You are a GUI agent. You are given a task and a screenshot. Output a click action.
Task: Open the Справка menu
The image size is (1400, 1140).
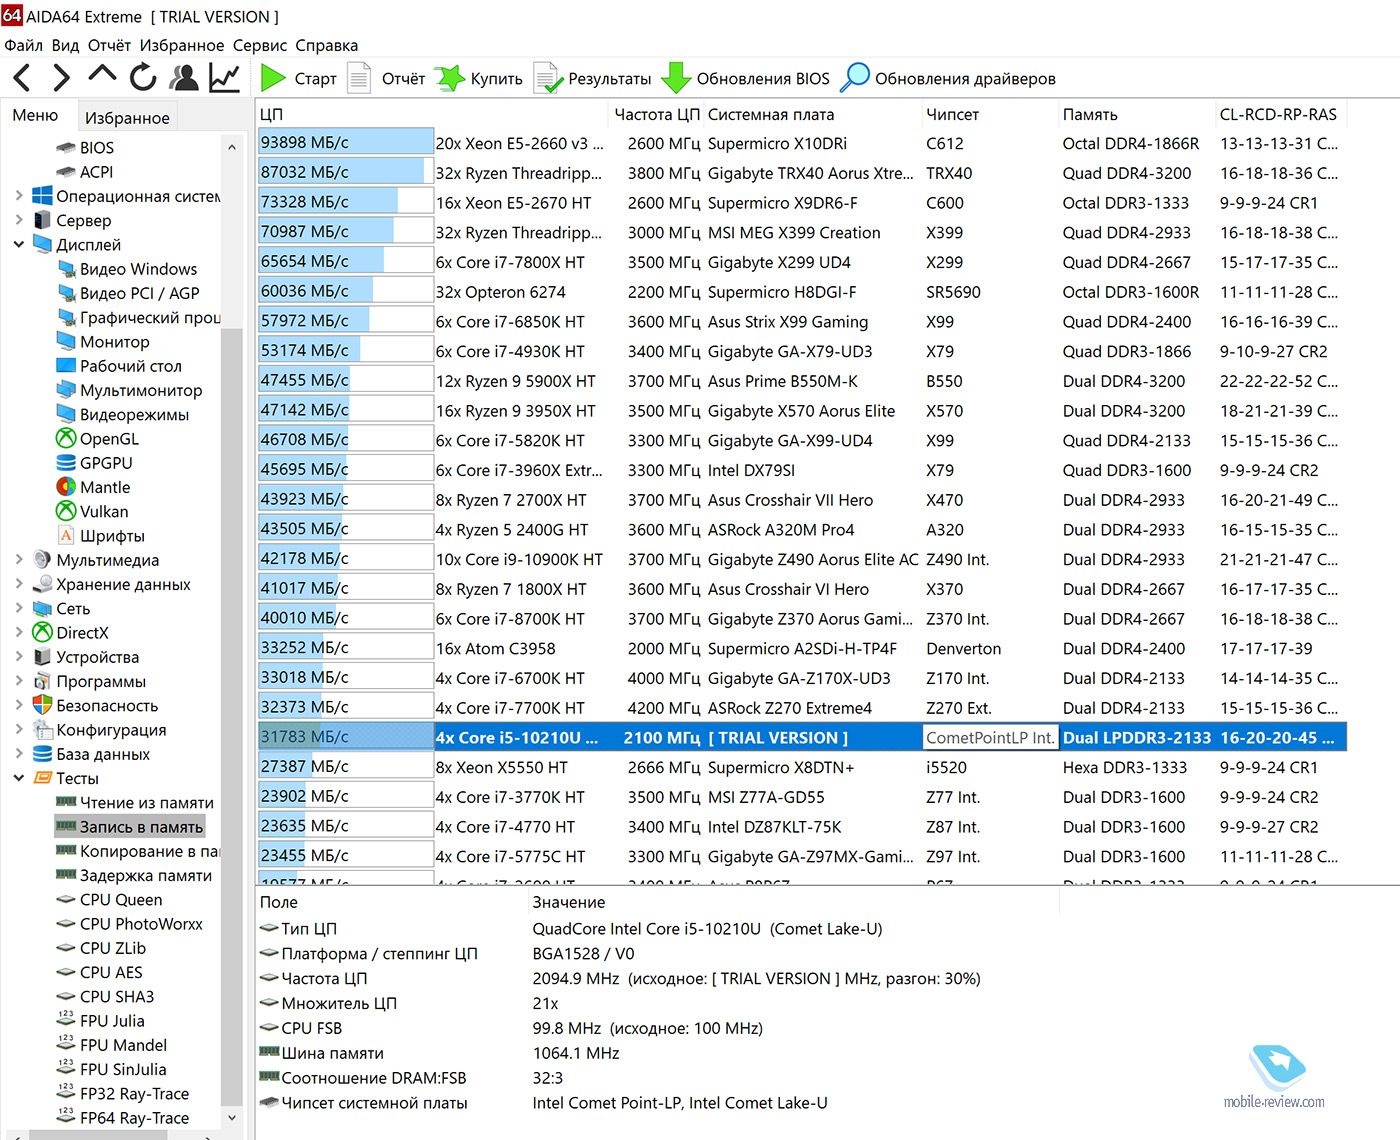(327, 45)
